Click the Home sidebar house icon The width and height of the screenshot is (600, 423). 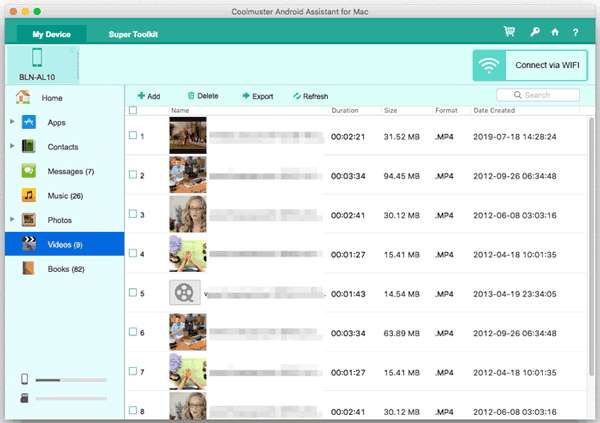click(23, 97)
